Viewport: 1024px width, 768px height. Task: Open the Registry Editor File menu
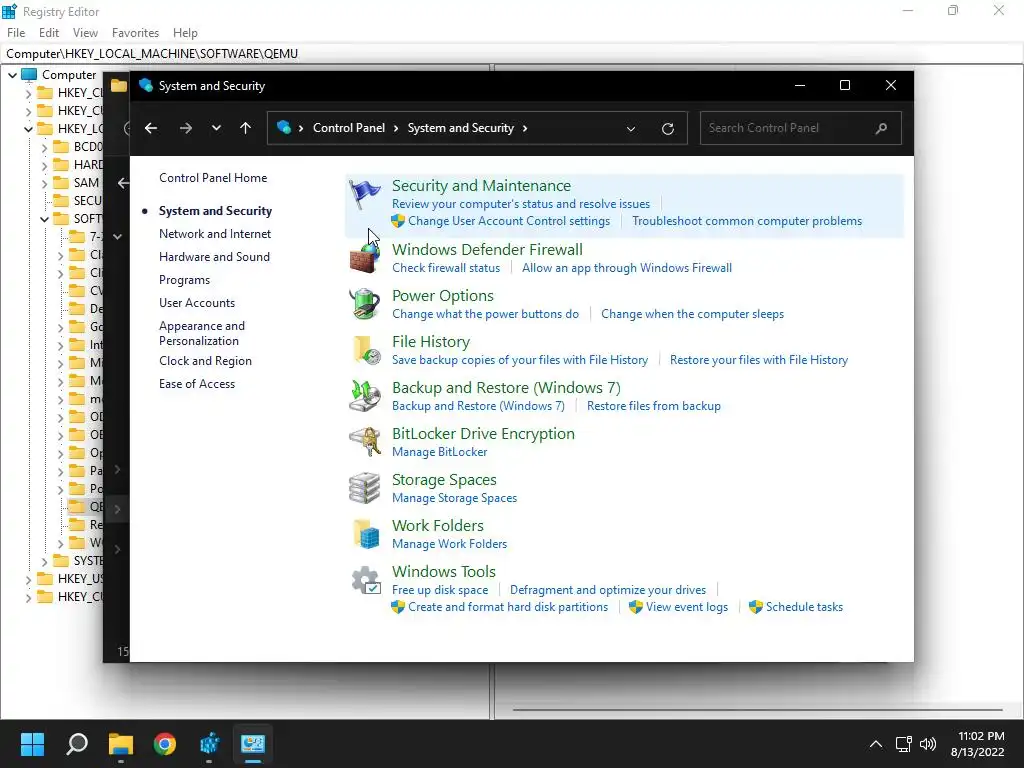(16, 33)
